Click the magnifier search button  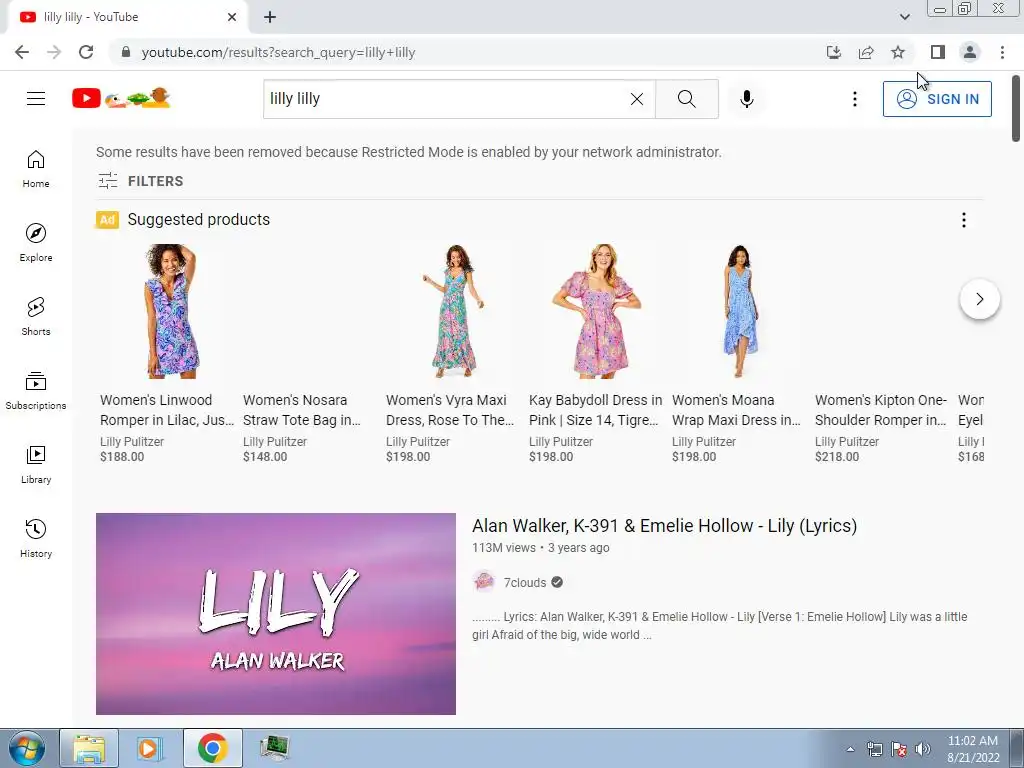coord(686,99)
